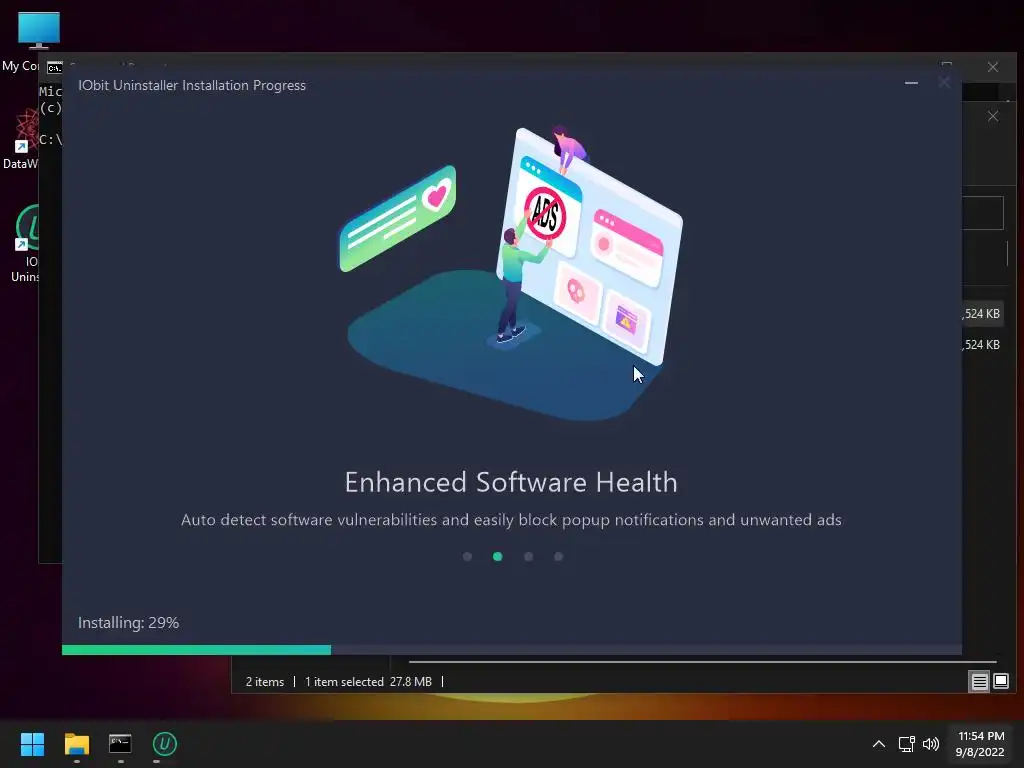1024x768 pixels.
Task: Click the Command Prompt title bar icon
Action: click(55, 68)
